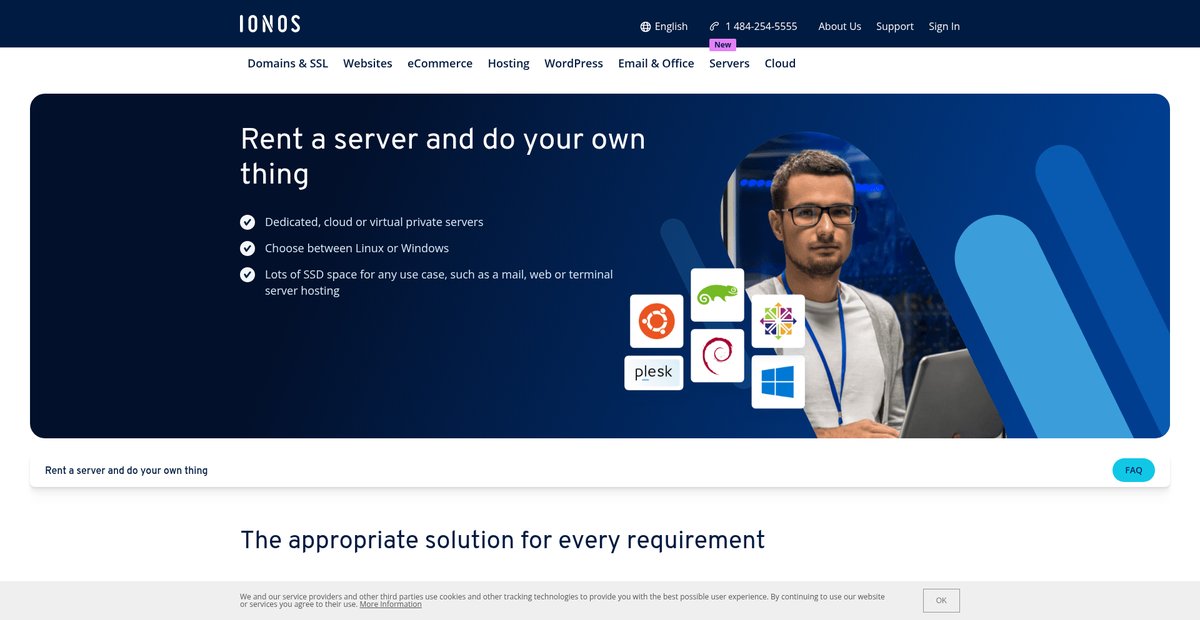Click checkmark icon beside 'Choose between Linux or Windows'
1200x620 pixels.
pyautogui.click(x=248, y=248)
